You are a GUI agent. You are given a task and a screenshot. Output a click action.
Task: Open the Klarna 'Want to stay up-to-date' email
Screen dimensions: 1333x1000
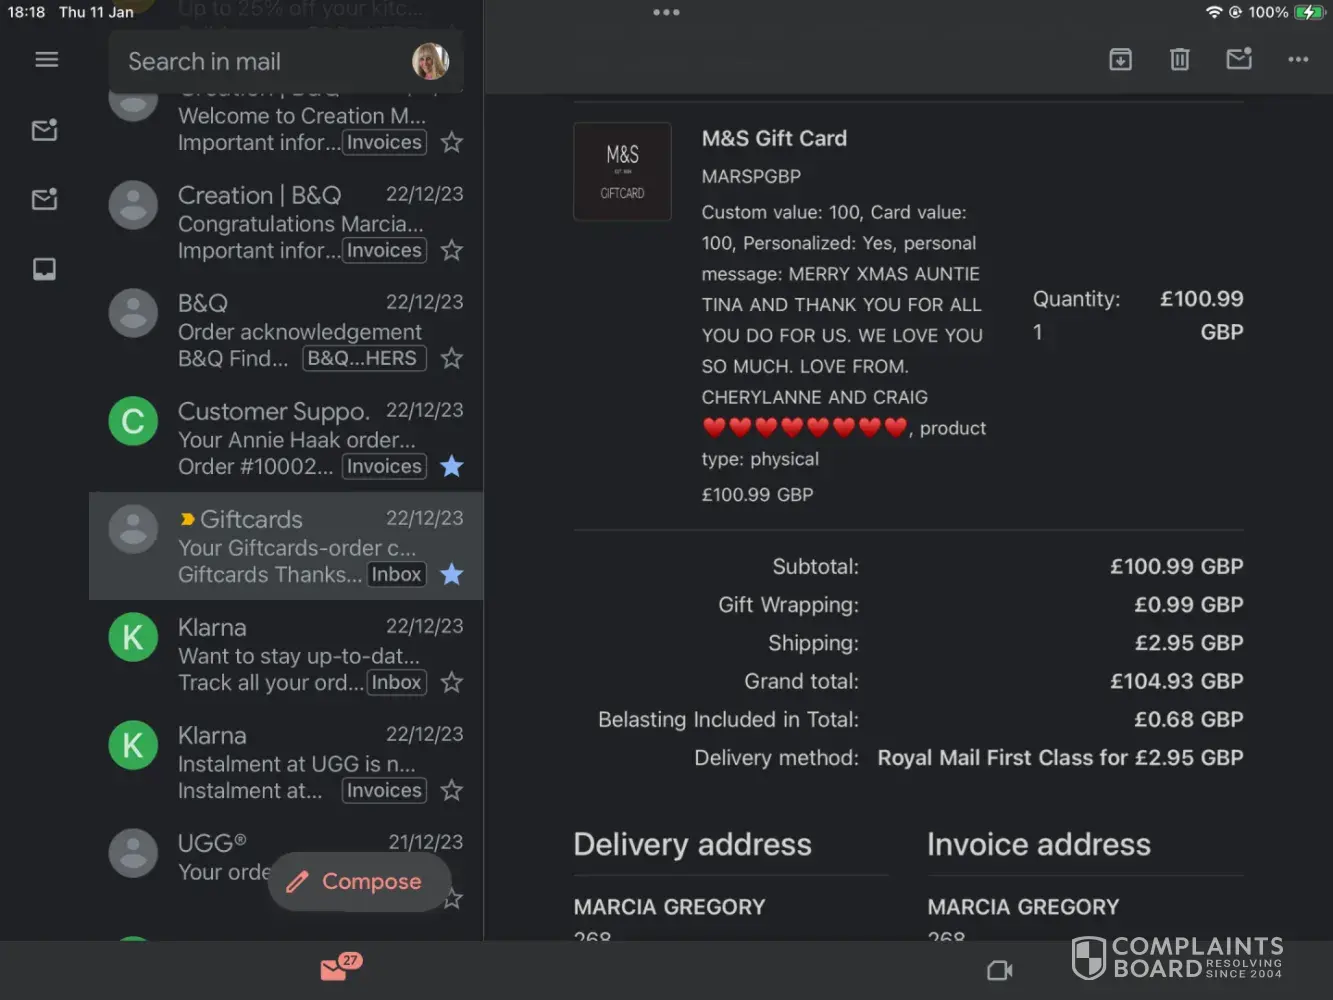[300, 655]
